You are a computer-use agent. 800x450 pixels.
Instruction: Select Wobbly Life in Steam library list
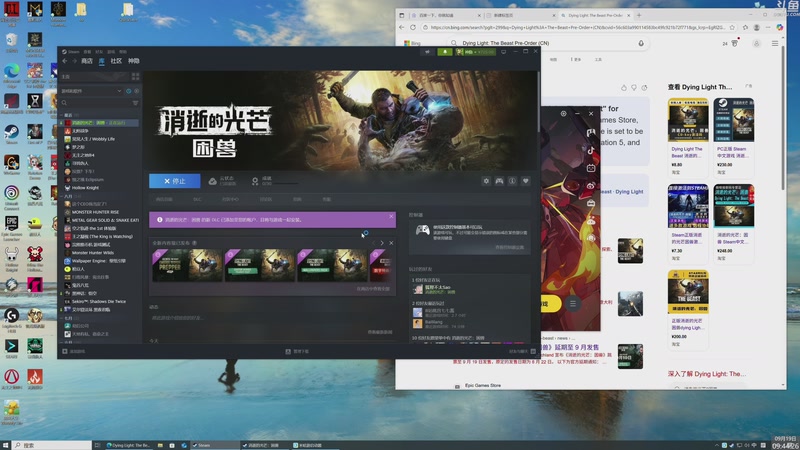93,139
